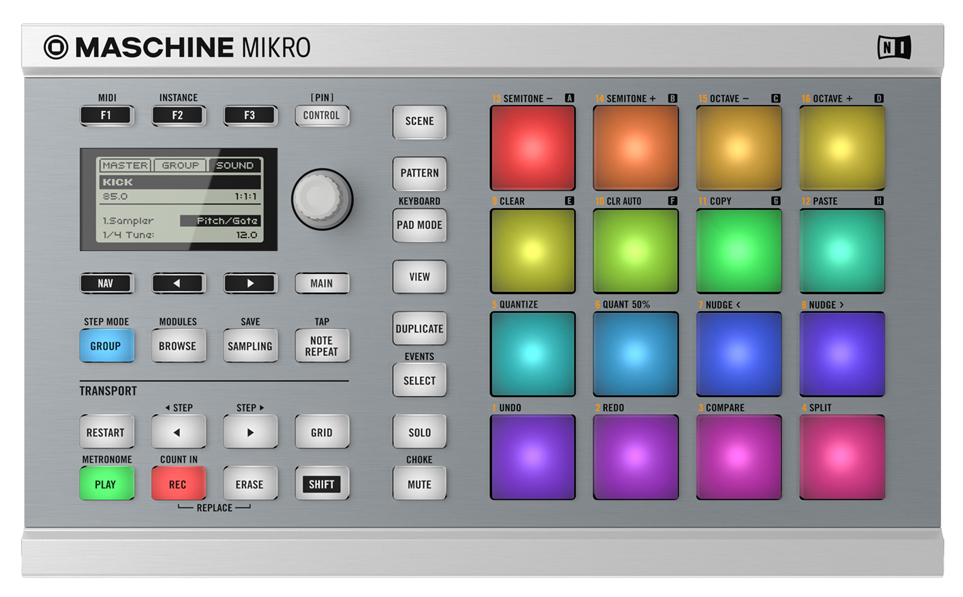The width and height of the screenshot is (963, 597).
Task: Click the Maschine circle logo icon
Action: tap(56, 47)
